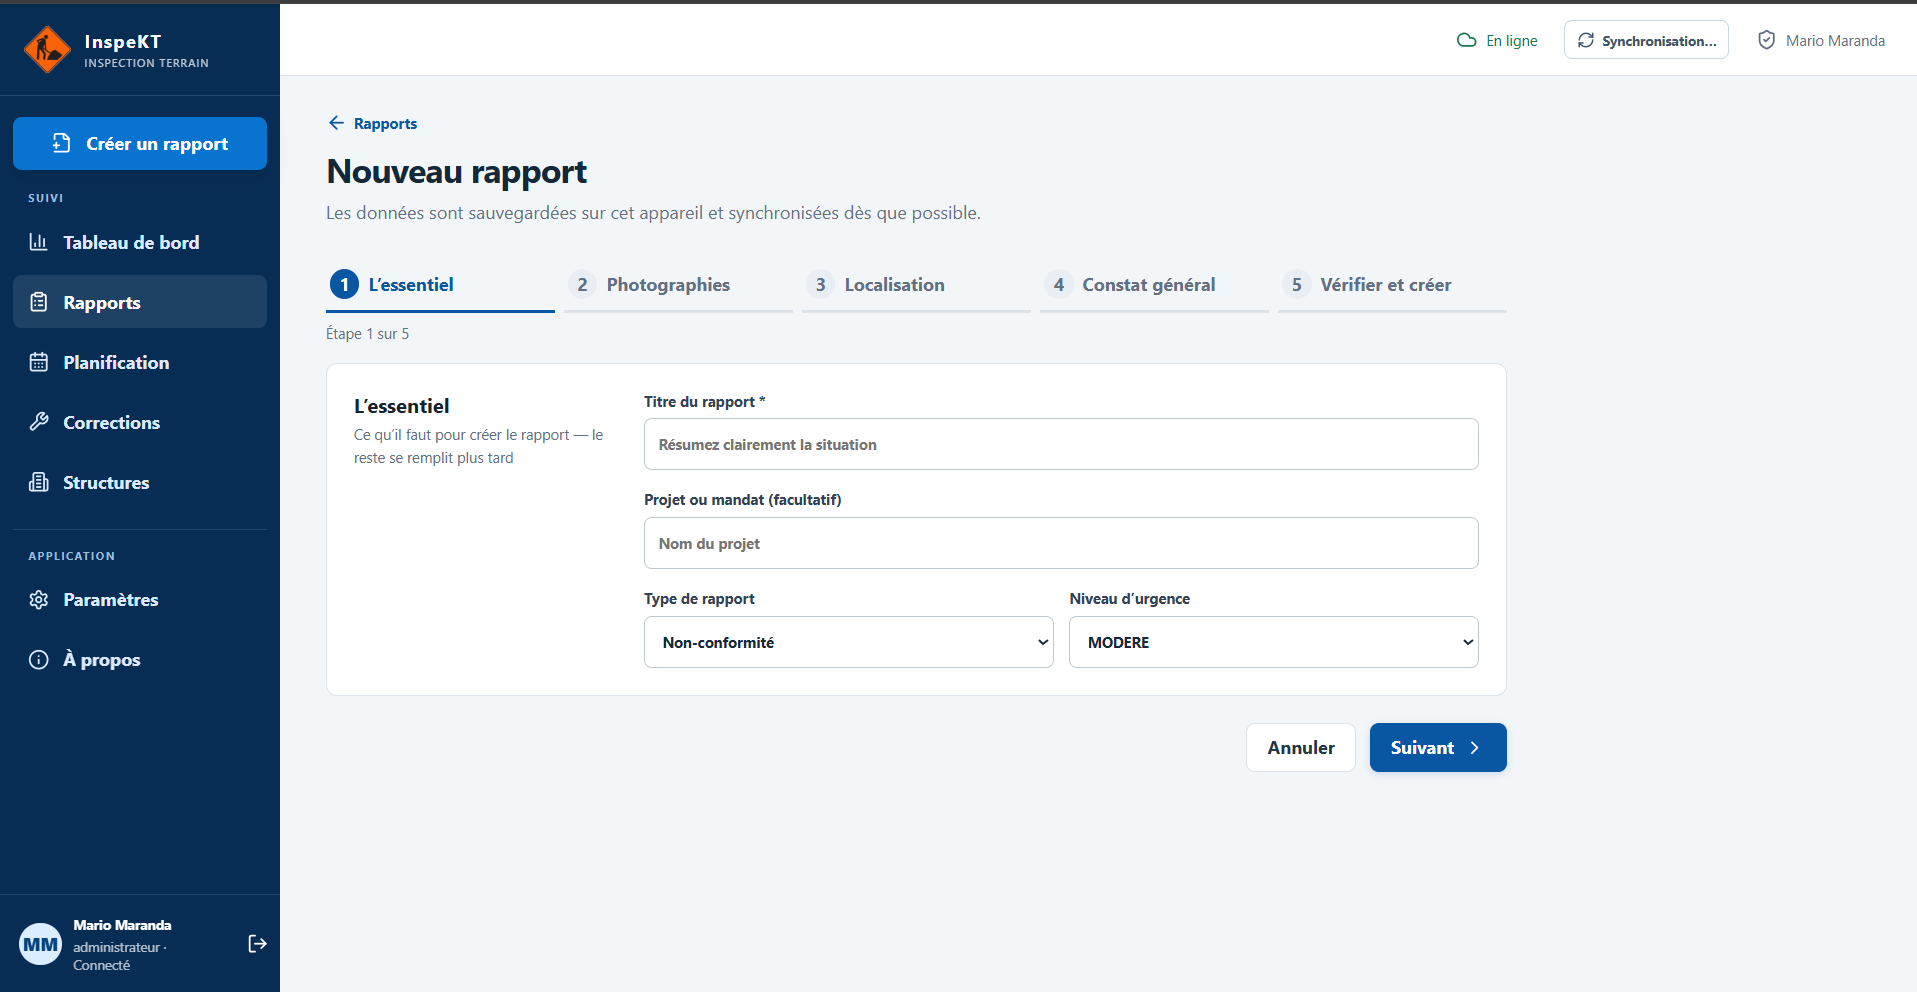Click the Titre du rapport label

(705, 402)
